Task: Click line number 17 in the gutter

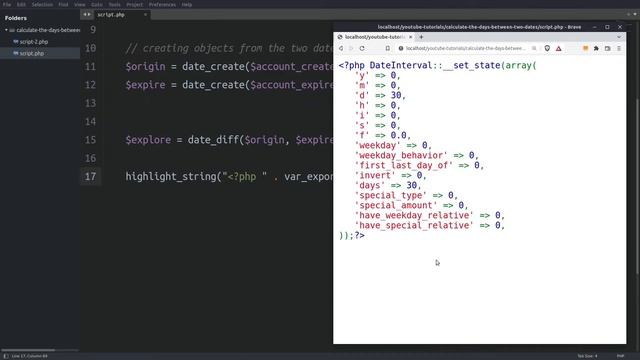Action: pos(90,176)
